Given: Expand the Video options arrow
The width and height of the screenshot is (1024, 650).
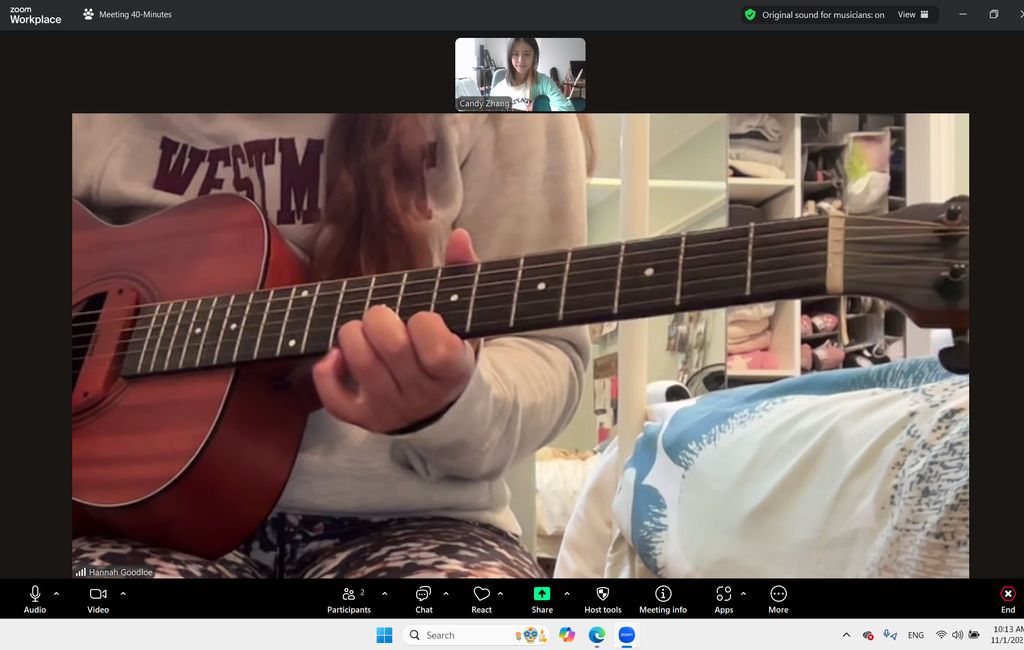Looking at the screenshot, I should (123, 594).
